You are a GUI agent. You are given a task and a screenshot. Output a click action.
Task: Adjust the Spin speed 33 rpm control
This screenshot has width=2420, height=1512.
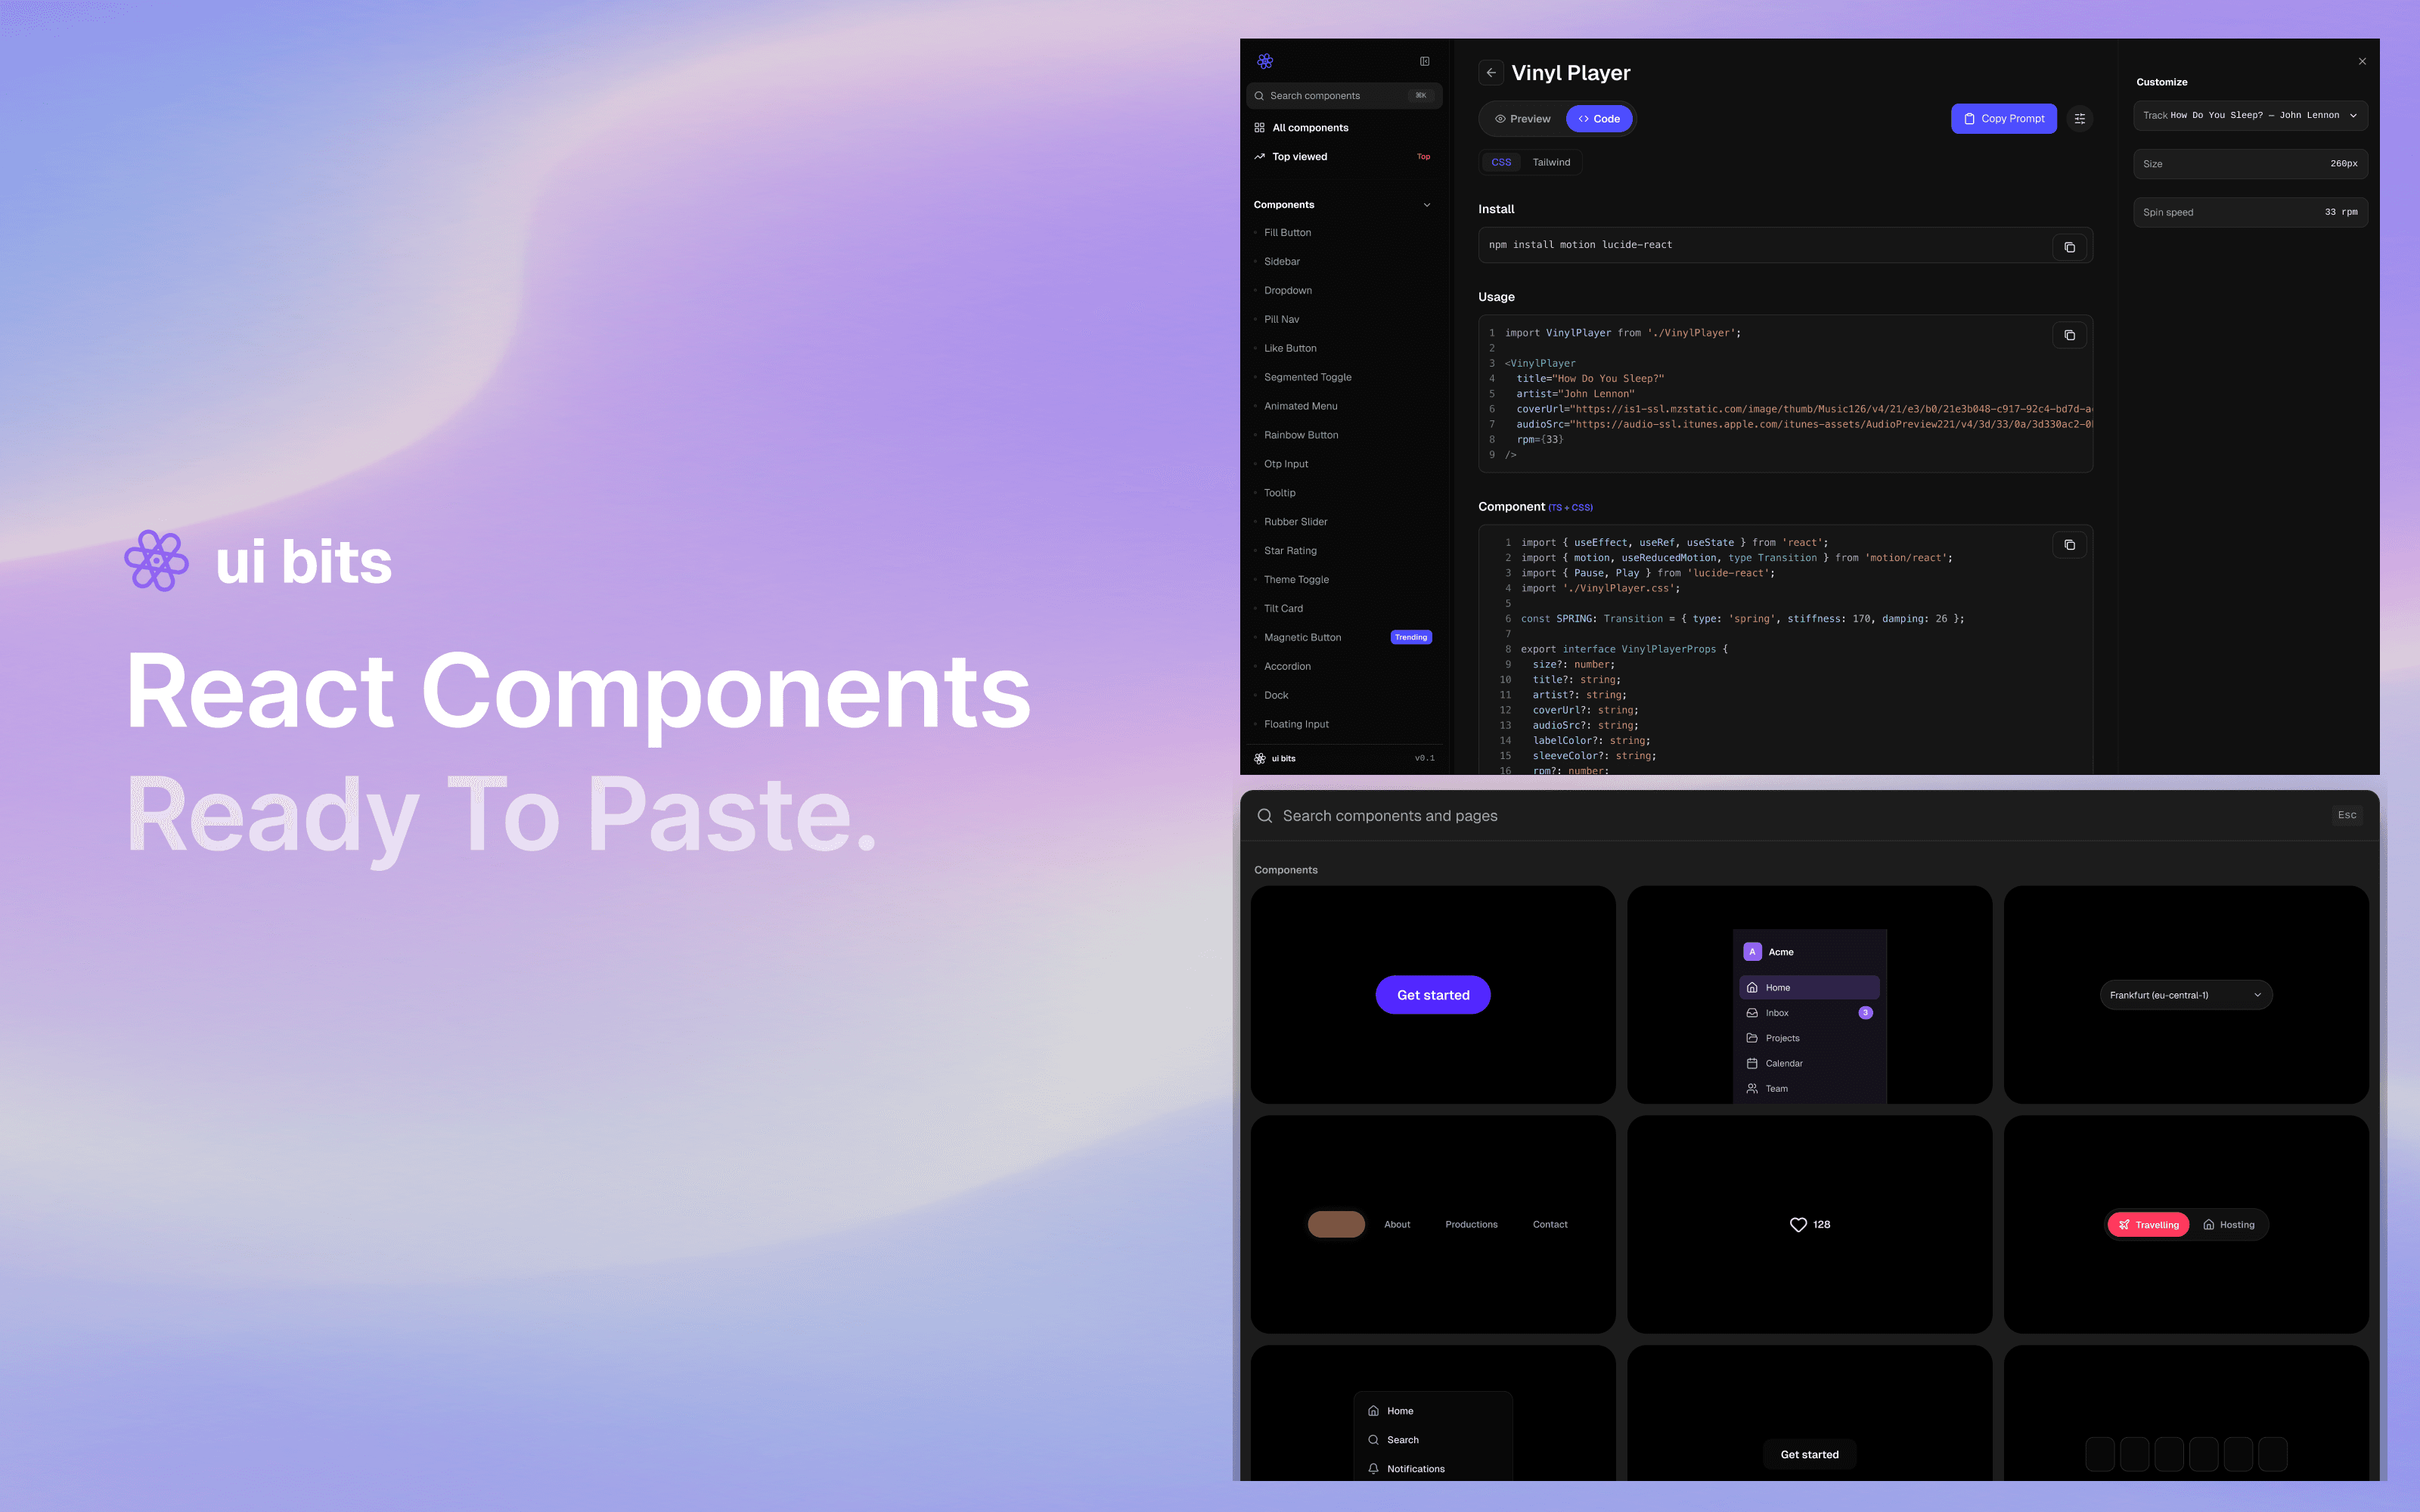(2250, 213)
